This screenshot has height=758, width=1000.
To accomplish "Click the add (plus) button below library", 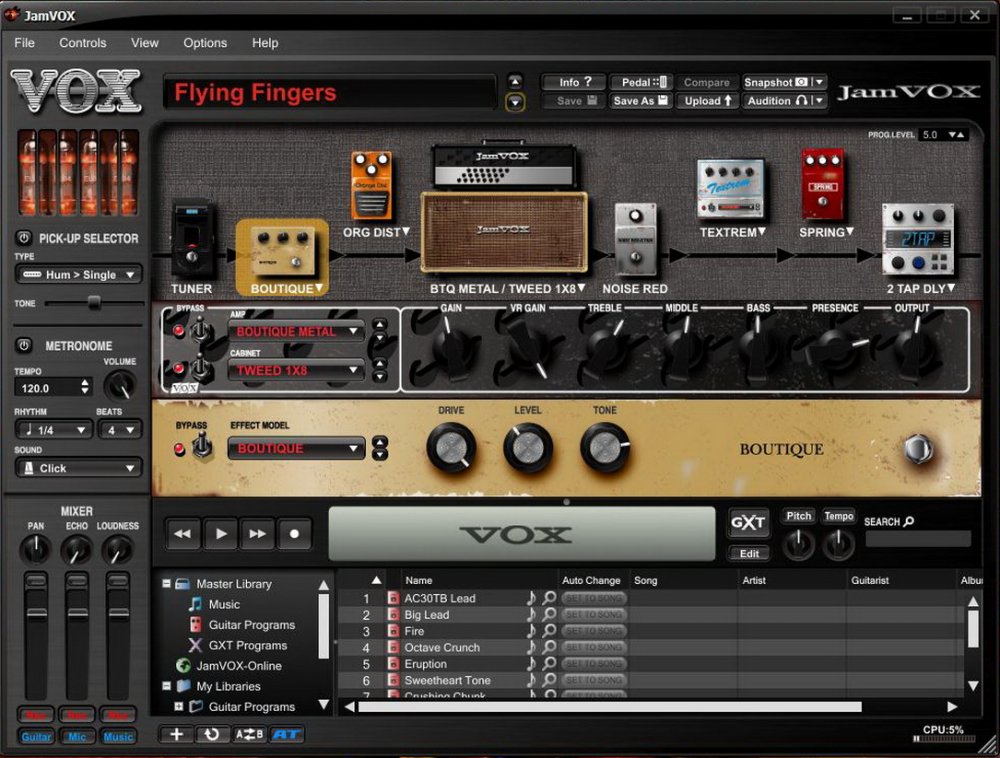I will point(177,734).
